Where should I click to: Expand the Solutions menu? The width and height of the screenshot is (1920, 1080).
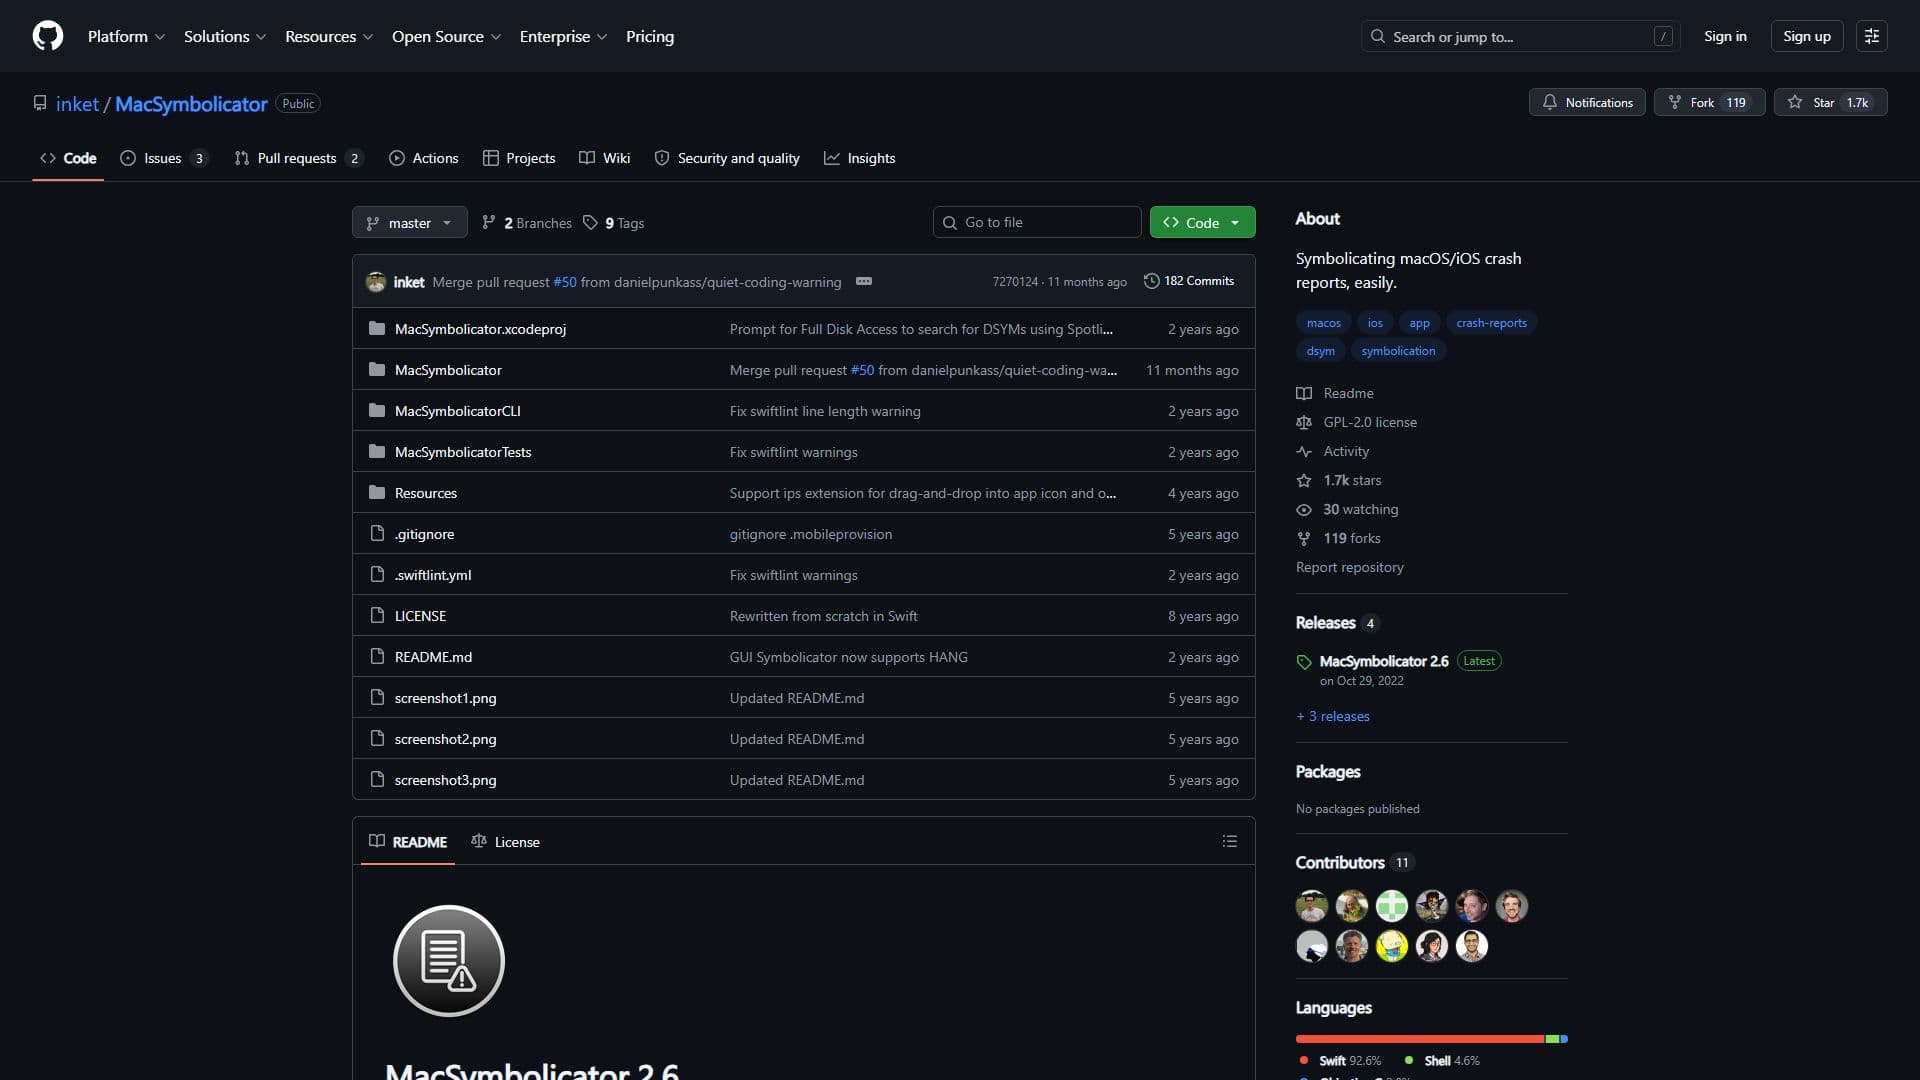point(225,36)
